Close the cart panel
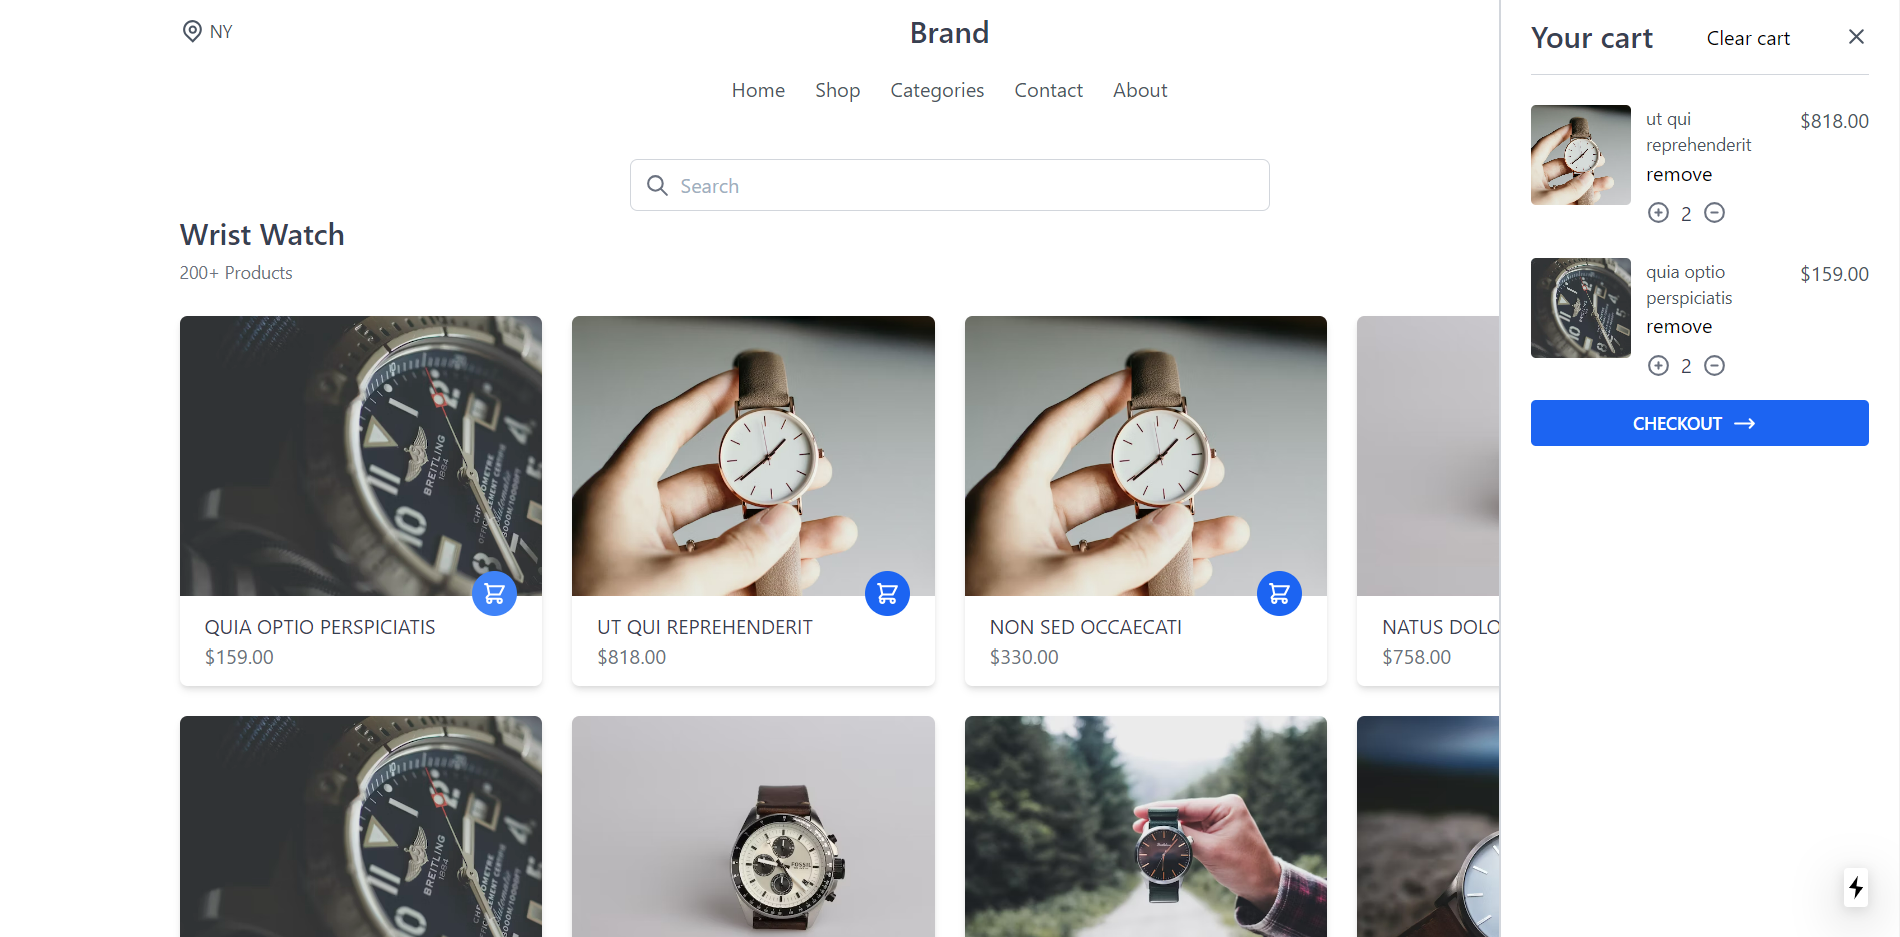The height and width of the screenshot is (937, 1900). (x=1856, y=37)
